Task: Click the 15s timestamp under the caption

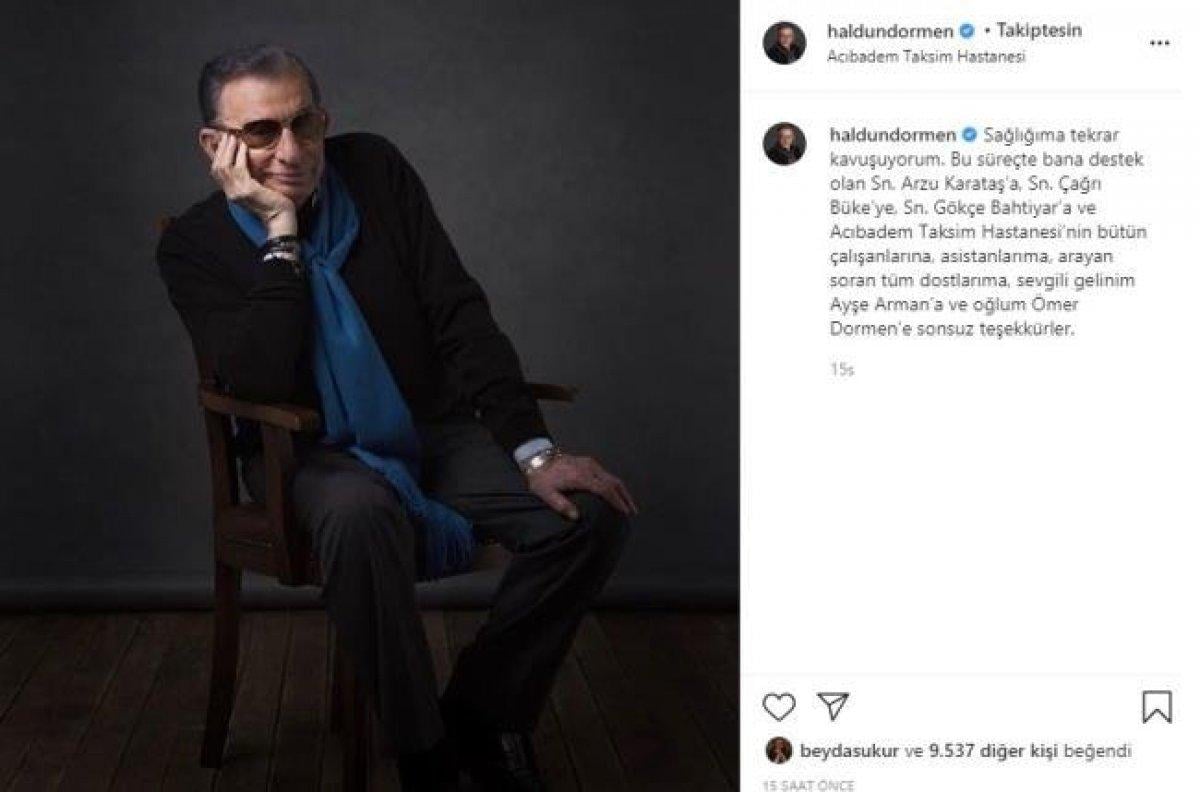Action: (841, 370)
